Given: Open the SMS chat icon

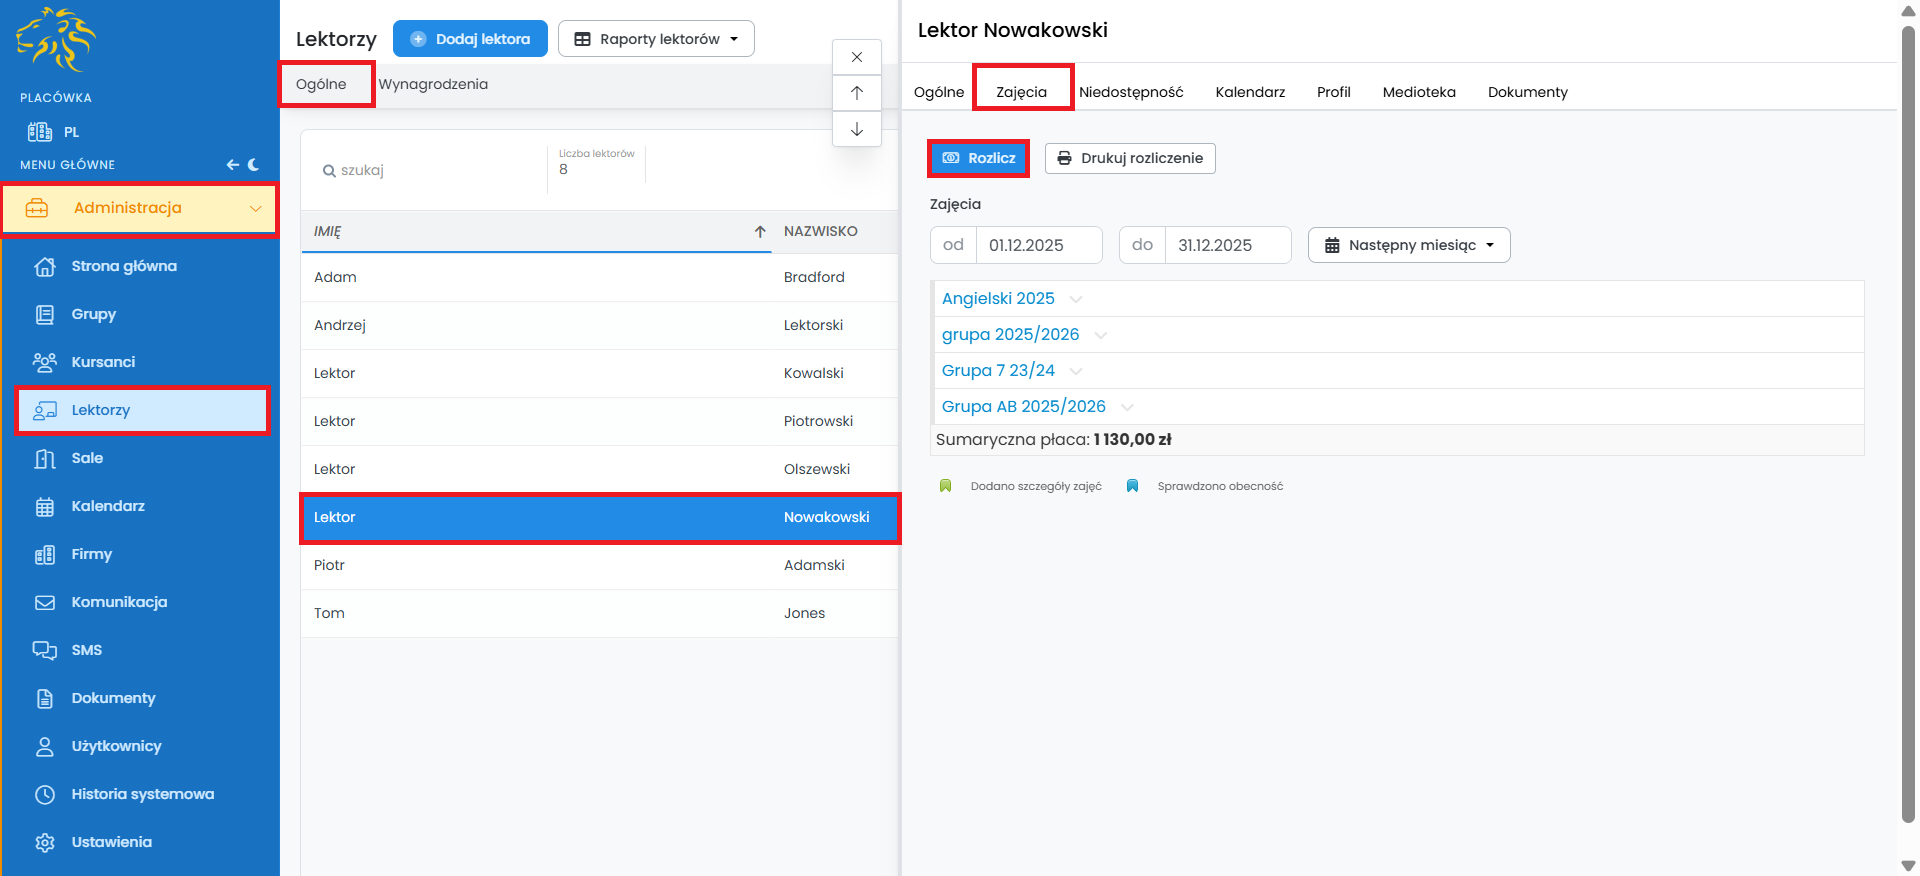Looking at the screenshot, I should click(45, 650).
